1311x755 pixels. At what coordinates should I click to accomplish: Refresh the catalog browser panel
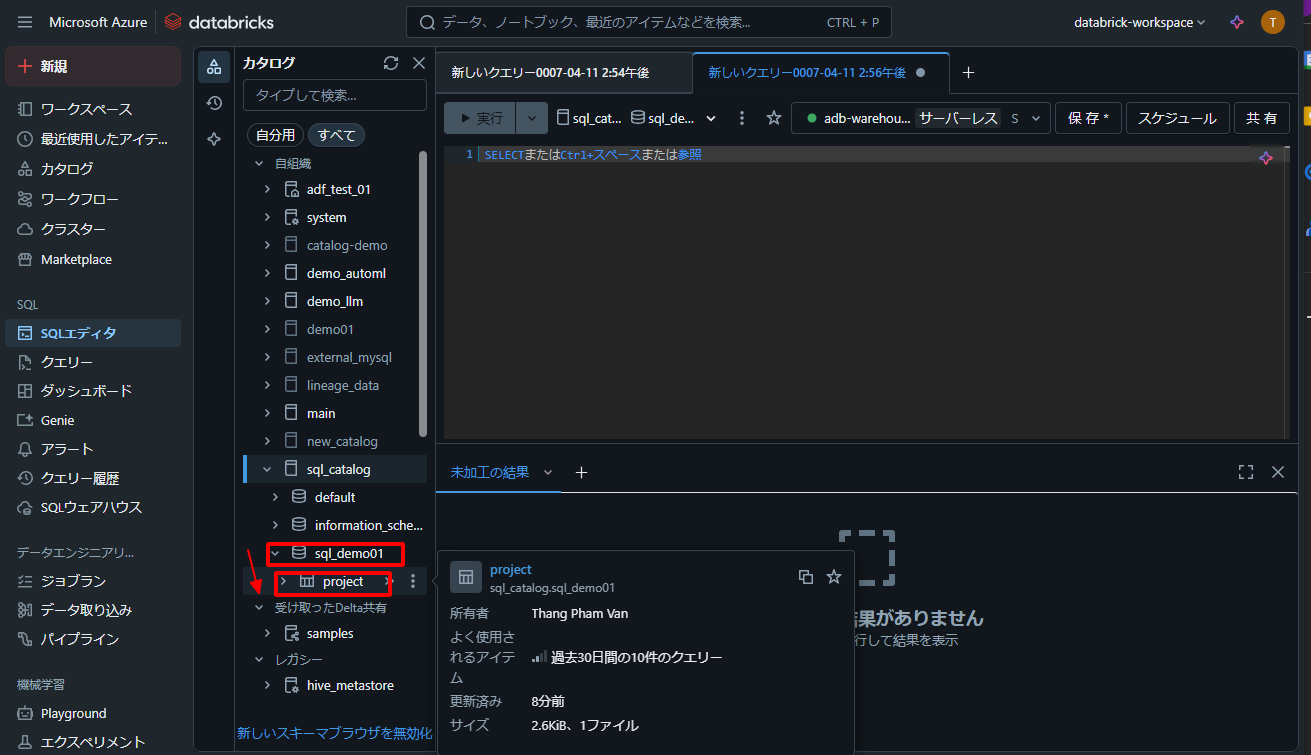pyautogui.click(x=391, y=63)
